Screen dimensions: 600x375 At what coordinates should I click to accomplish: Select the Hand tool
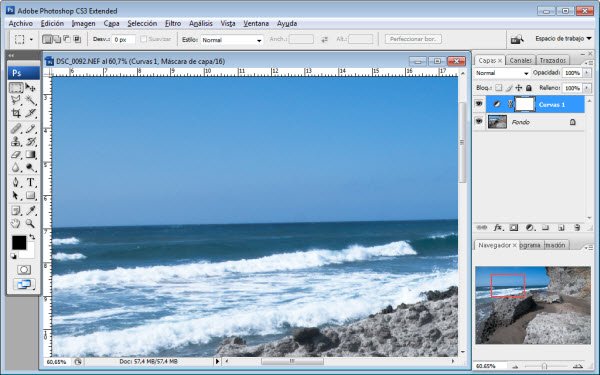(x=16, y=224)
